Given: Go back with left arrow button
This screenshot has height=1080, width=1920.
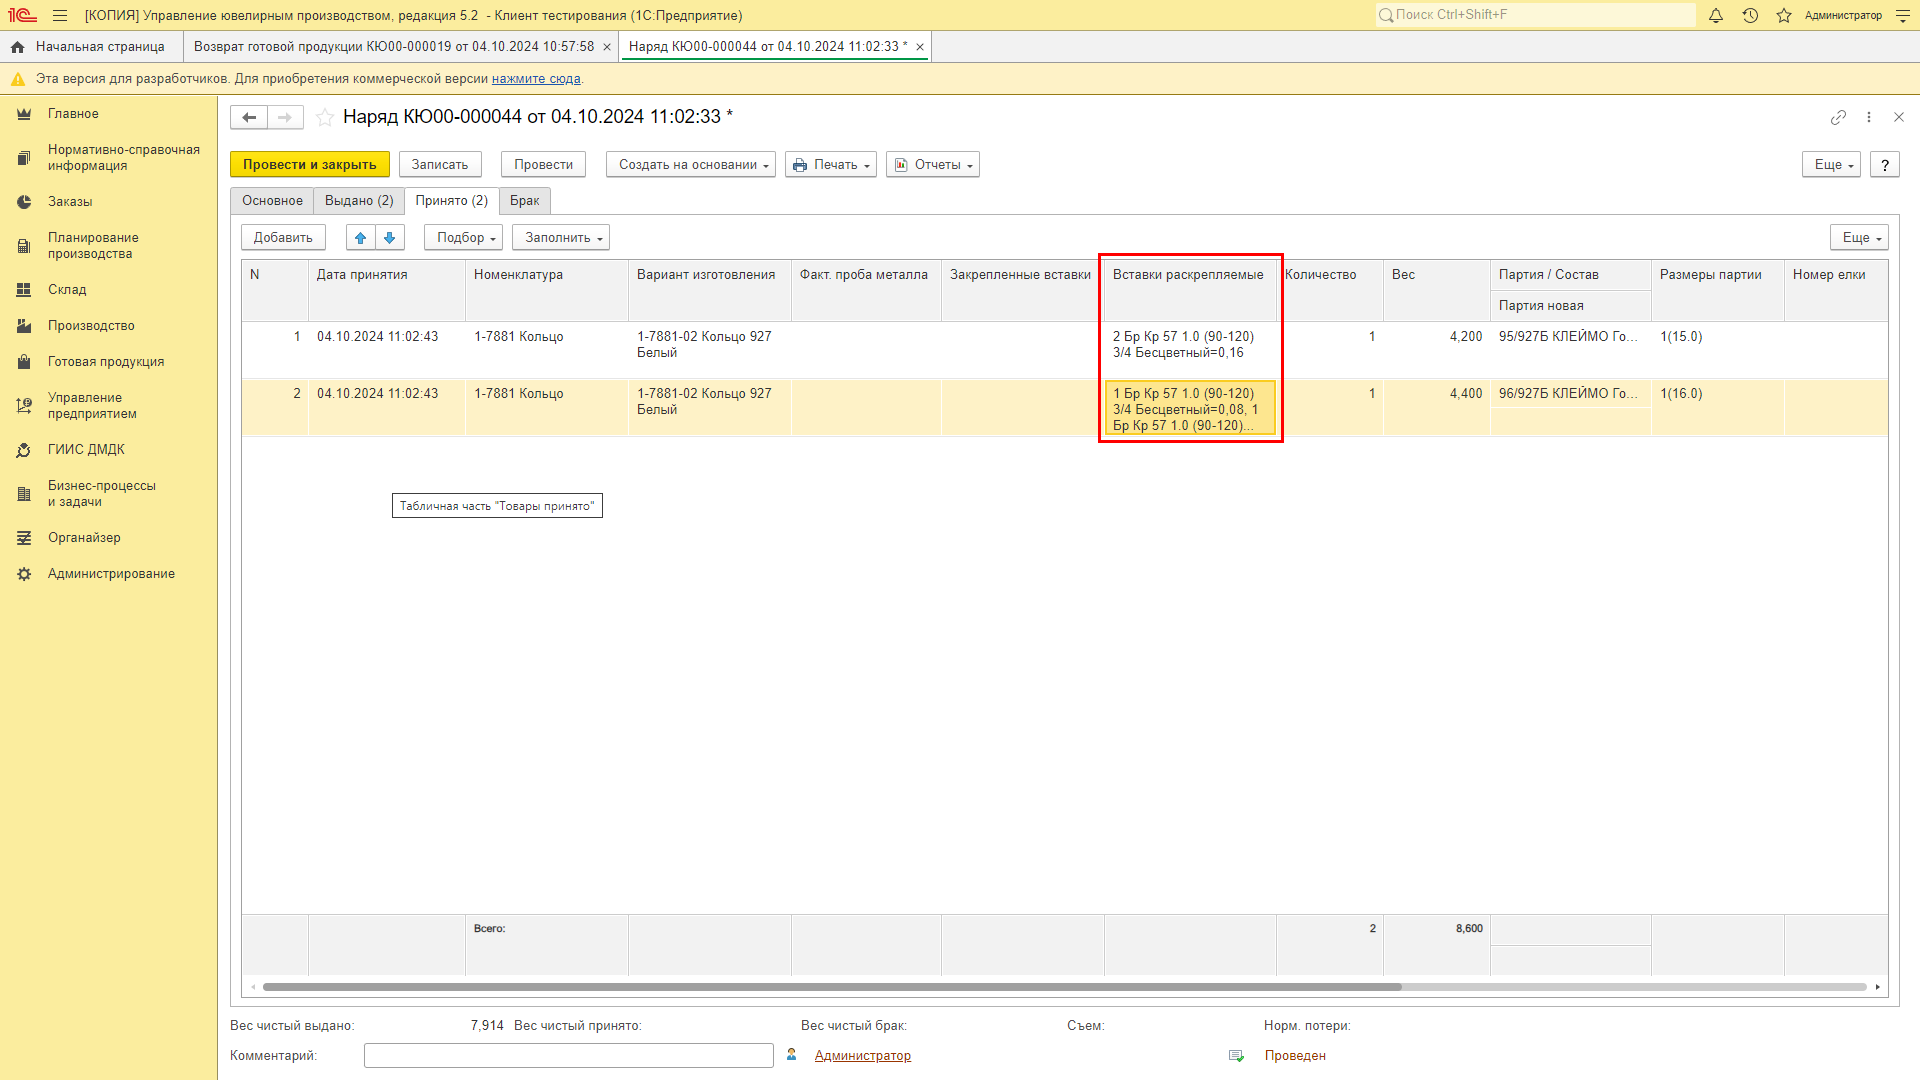Looking at the screenshot, I should pos(249,117).
